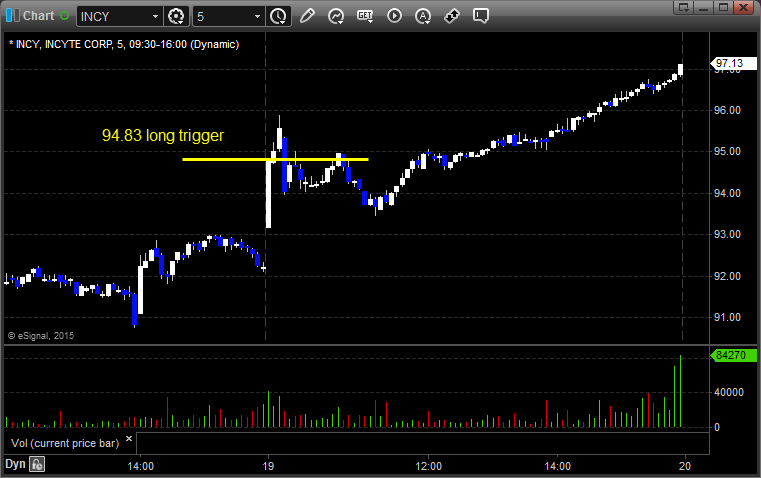761x478 pixels.
Task: Open the window options dropdown in title bar
Action: pos(683,7)
